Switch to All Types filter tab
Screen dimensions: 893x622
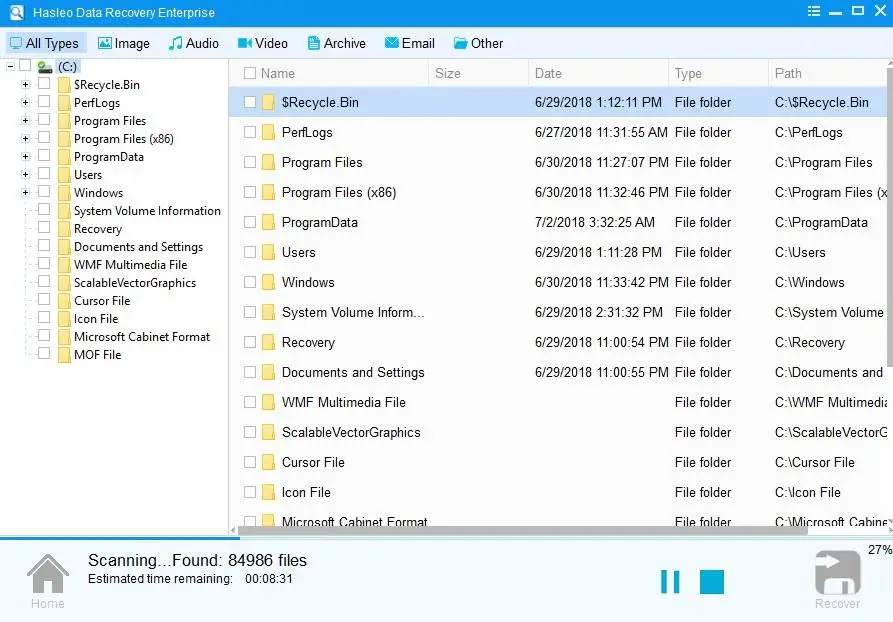pos(45,43)
